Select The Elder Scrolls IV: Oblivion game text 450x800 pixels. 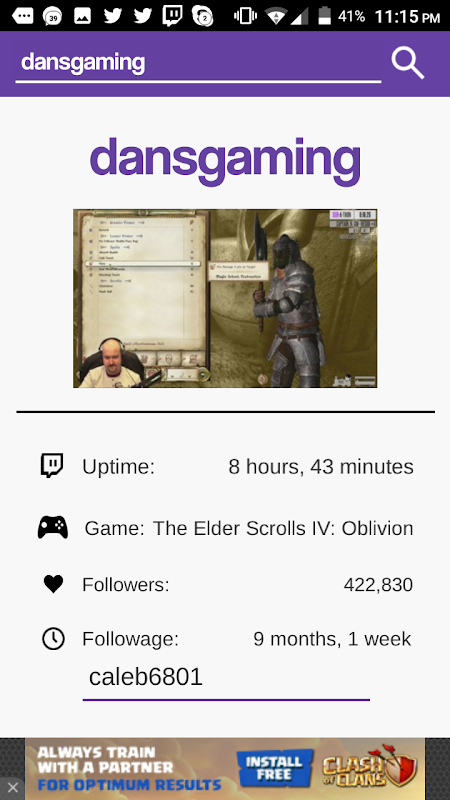(x=283, y=528)
